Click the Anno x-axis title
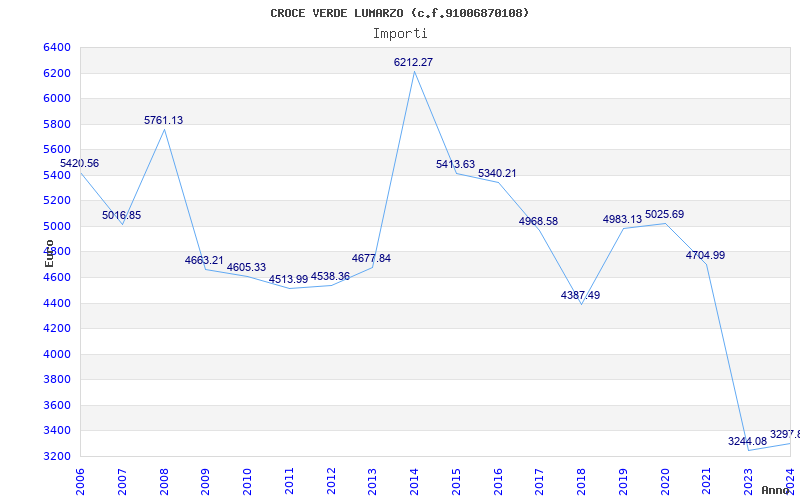 774,491
